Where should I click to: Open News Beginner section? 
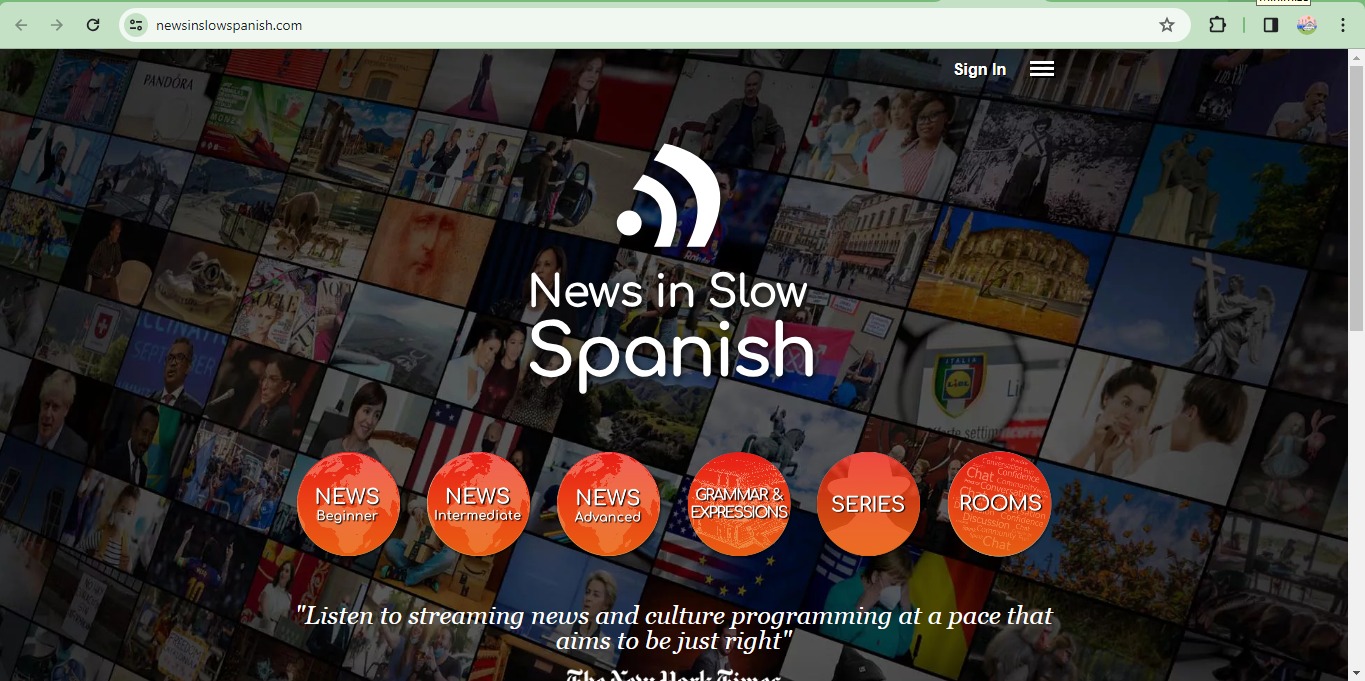348,504
